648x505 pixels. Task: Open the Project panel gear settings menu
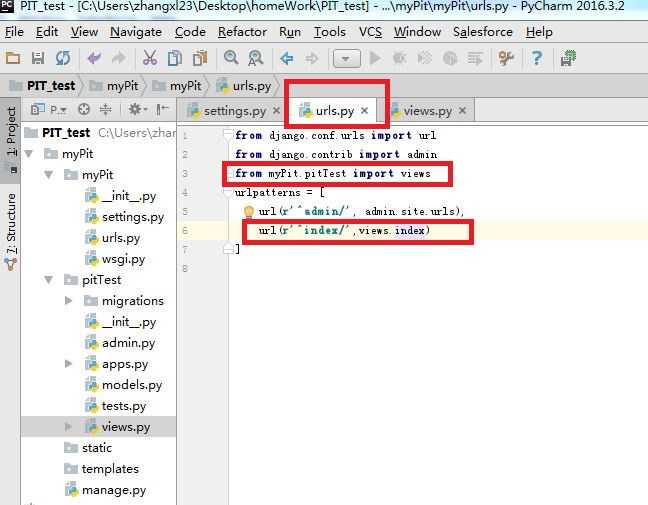(x=137, y=110)
